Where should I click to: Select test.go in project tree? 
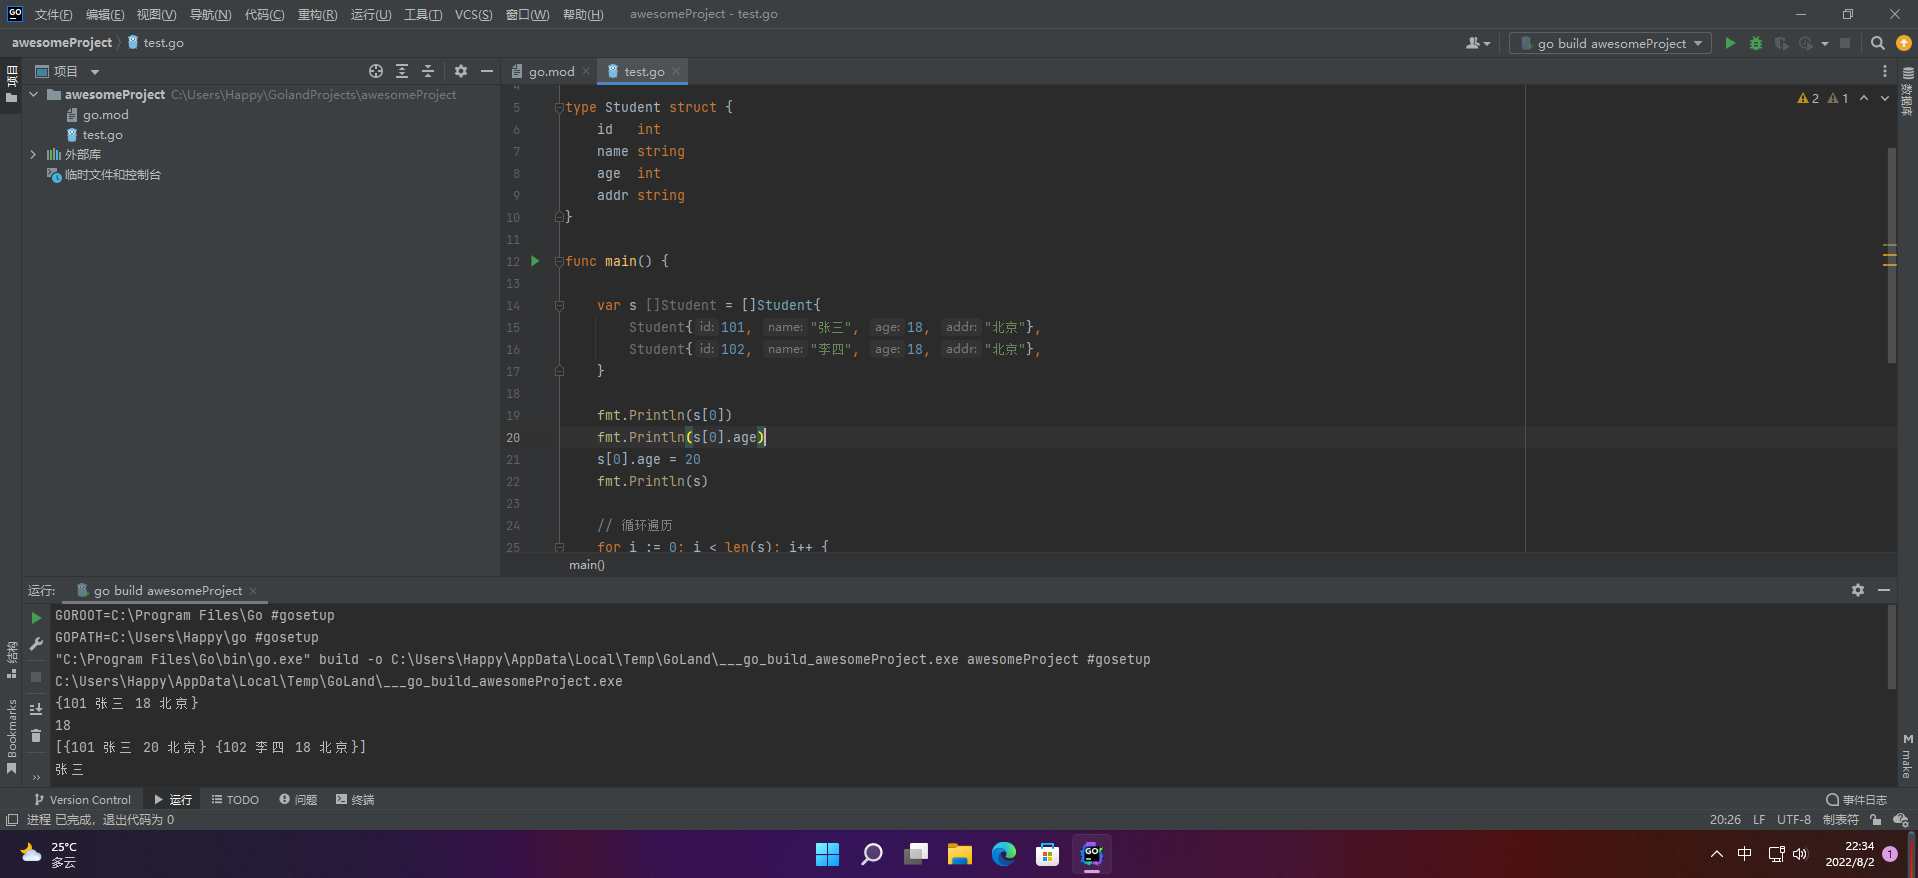pyautogui.click(x=102, y=135)
